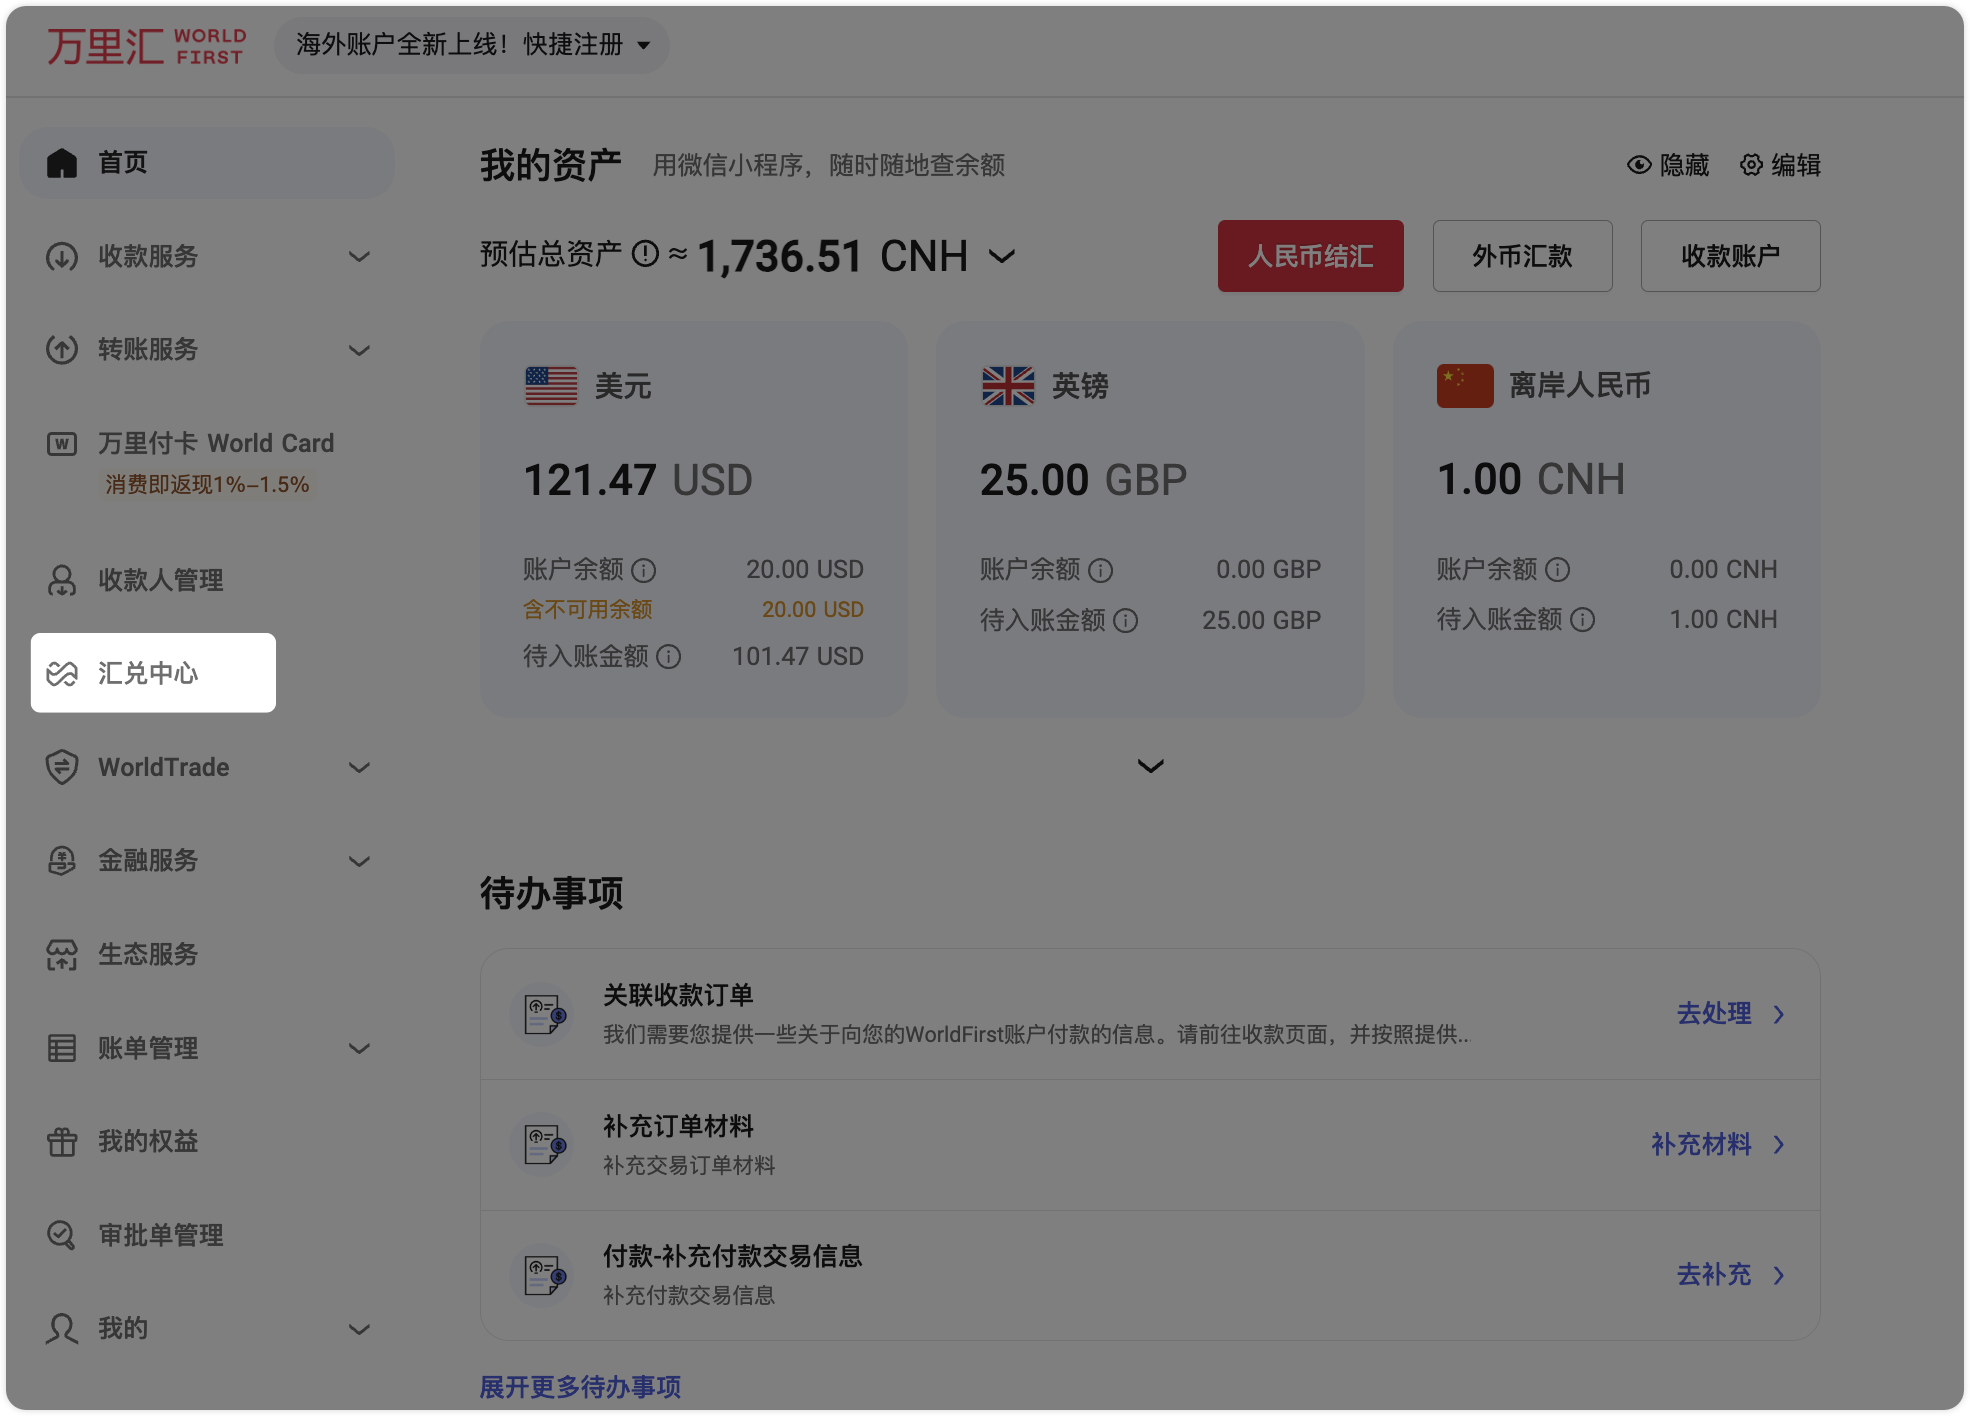Open 生态服务 in the sidebar
1970x1416 pixels.
[147, 954]
